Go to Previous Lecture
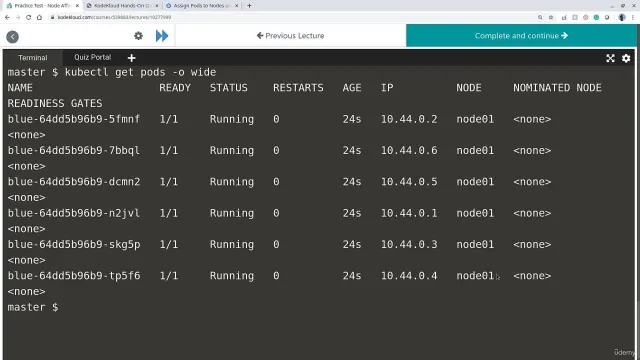 coord(291,36)
